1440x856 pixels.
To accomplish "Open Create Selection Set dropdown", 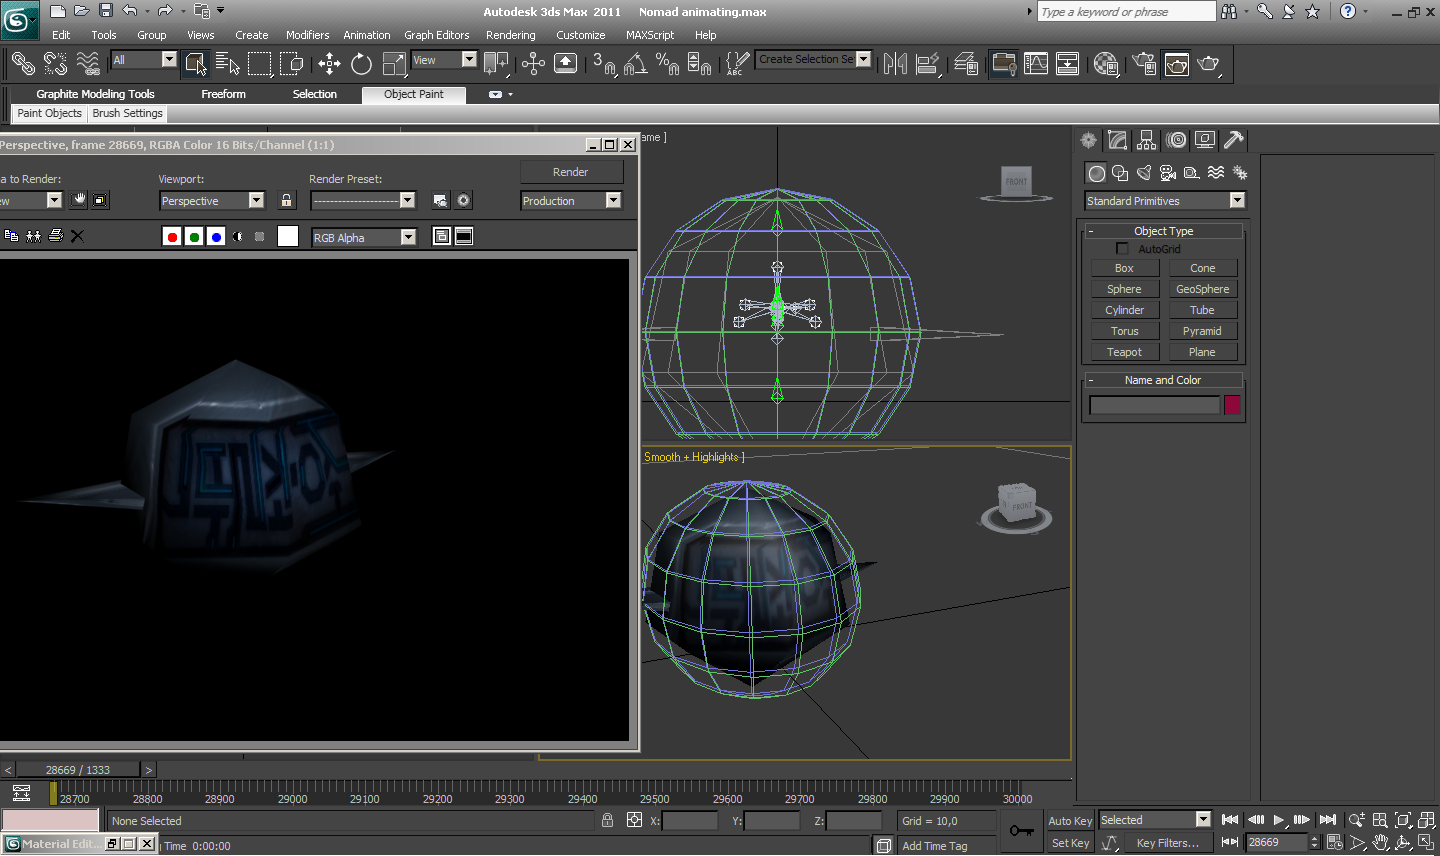I will pyautogui.click(x=814, y=60).
